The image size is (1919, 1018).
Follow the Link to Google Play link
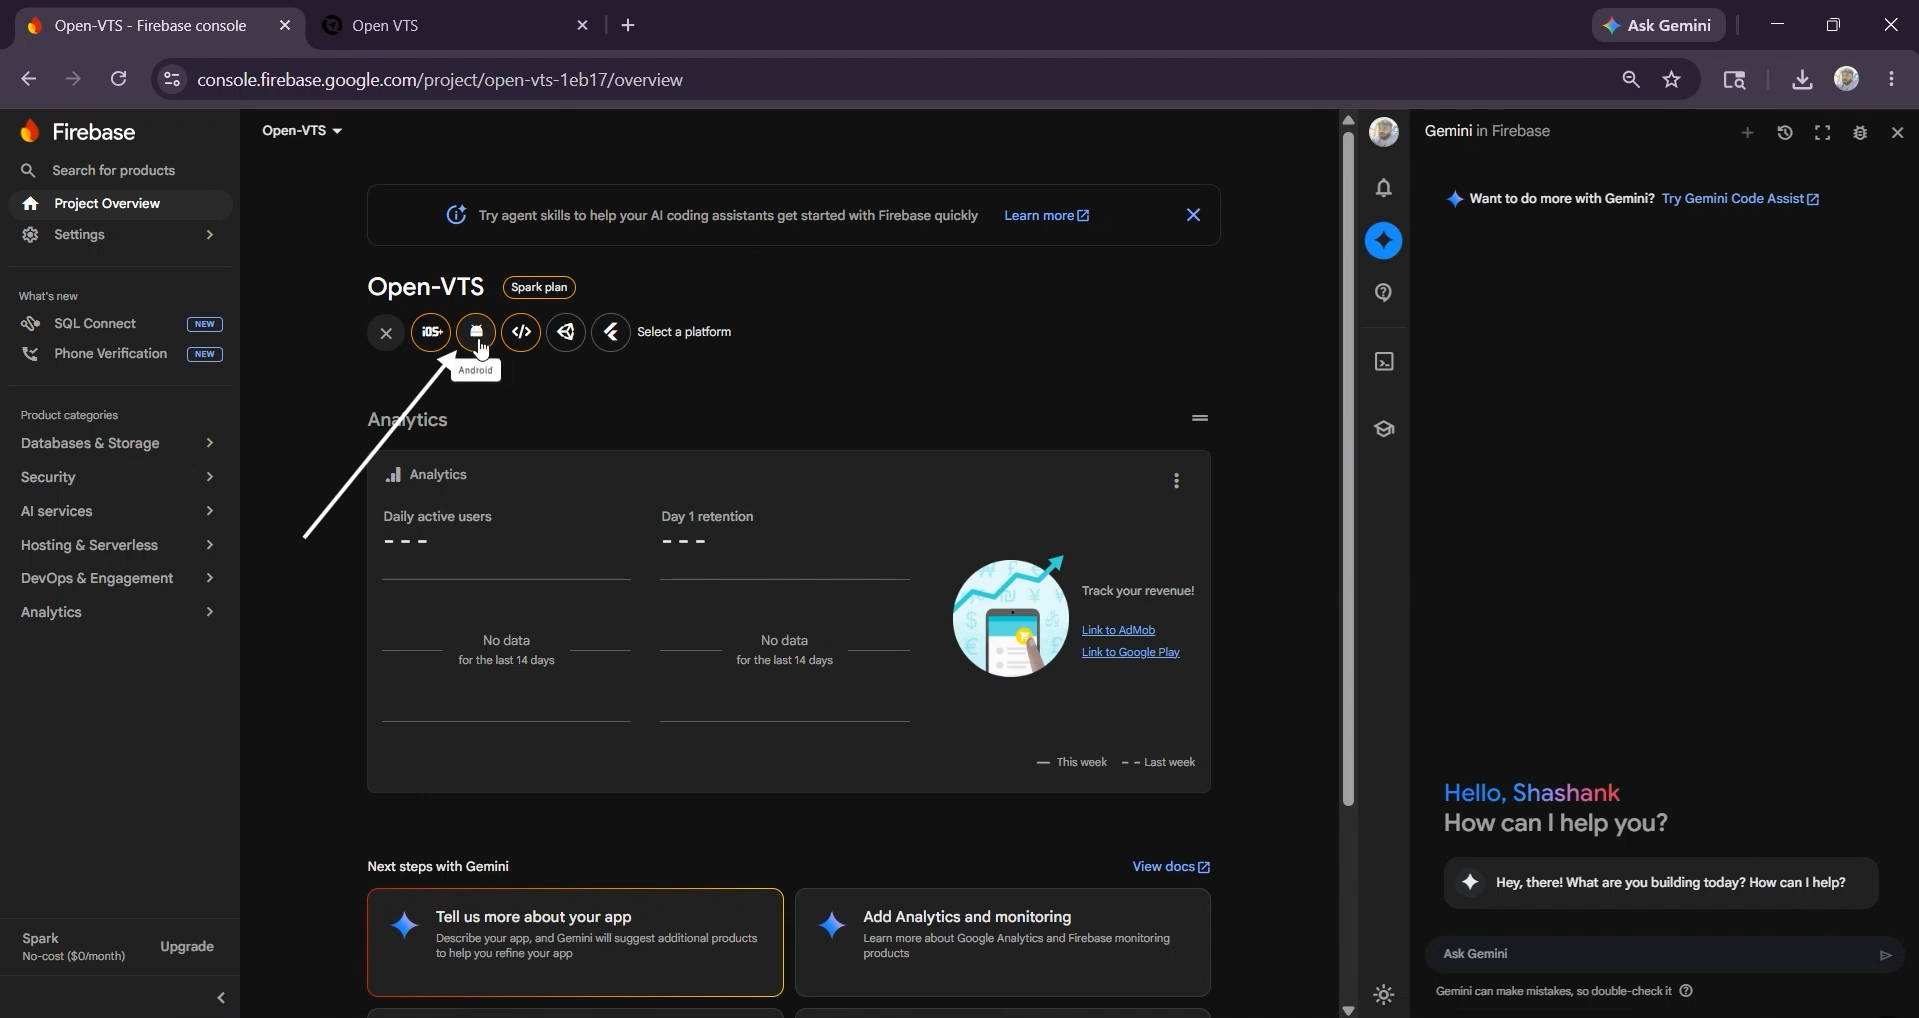(1131, 653)
